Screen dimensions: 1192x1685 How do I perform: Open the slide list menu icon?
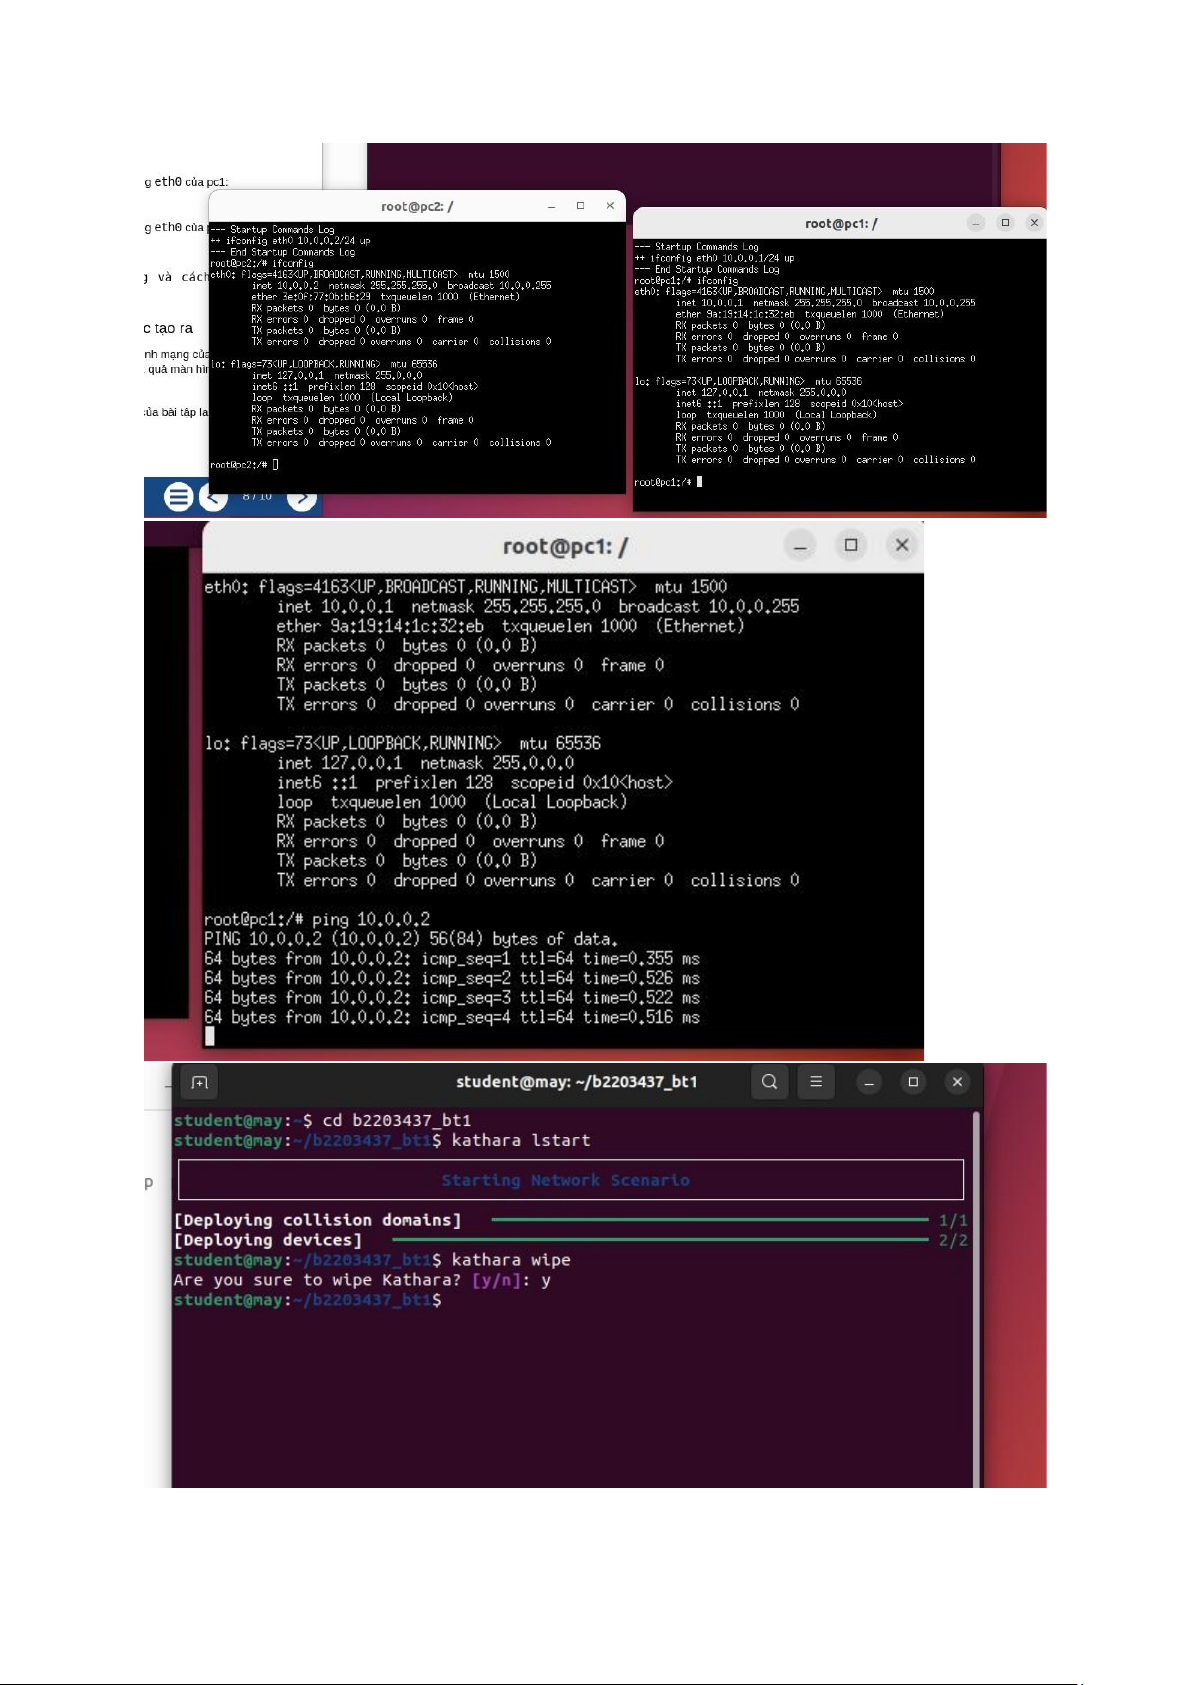[178, 496]
